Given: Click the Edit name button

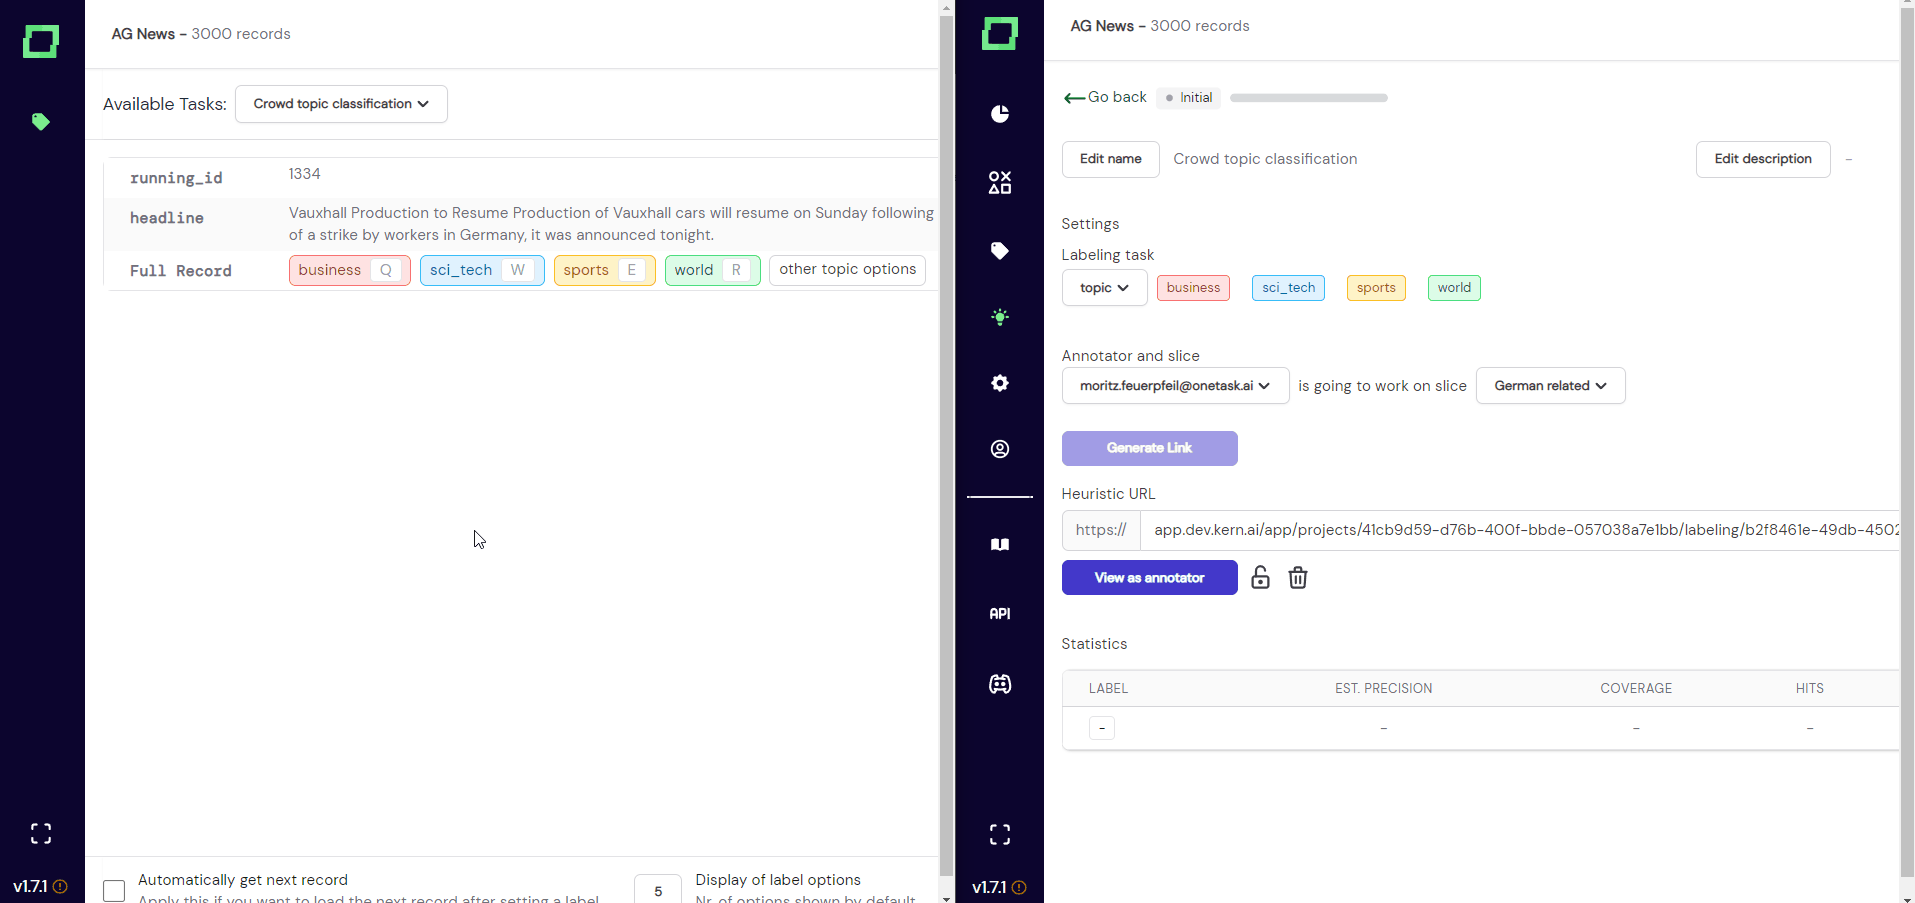Looking at the screenshot, I should pyautogui.click(x=1110, y=159).
